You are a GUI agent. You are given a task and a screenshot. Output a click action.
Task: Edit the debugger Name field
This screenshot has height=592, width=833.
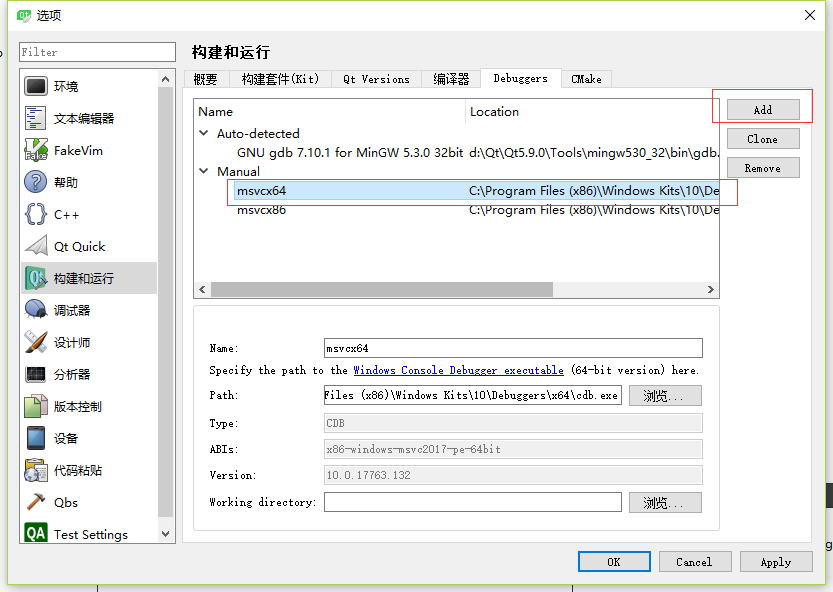pos(513,348)
